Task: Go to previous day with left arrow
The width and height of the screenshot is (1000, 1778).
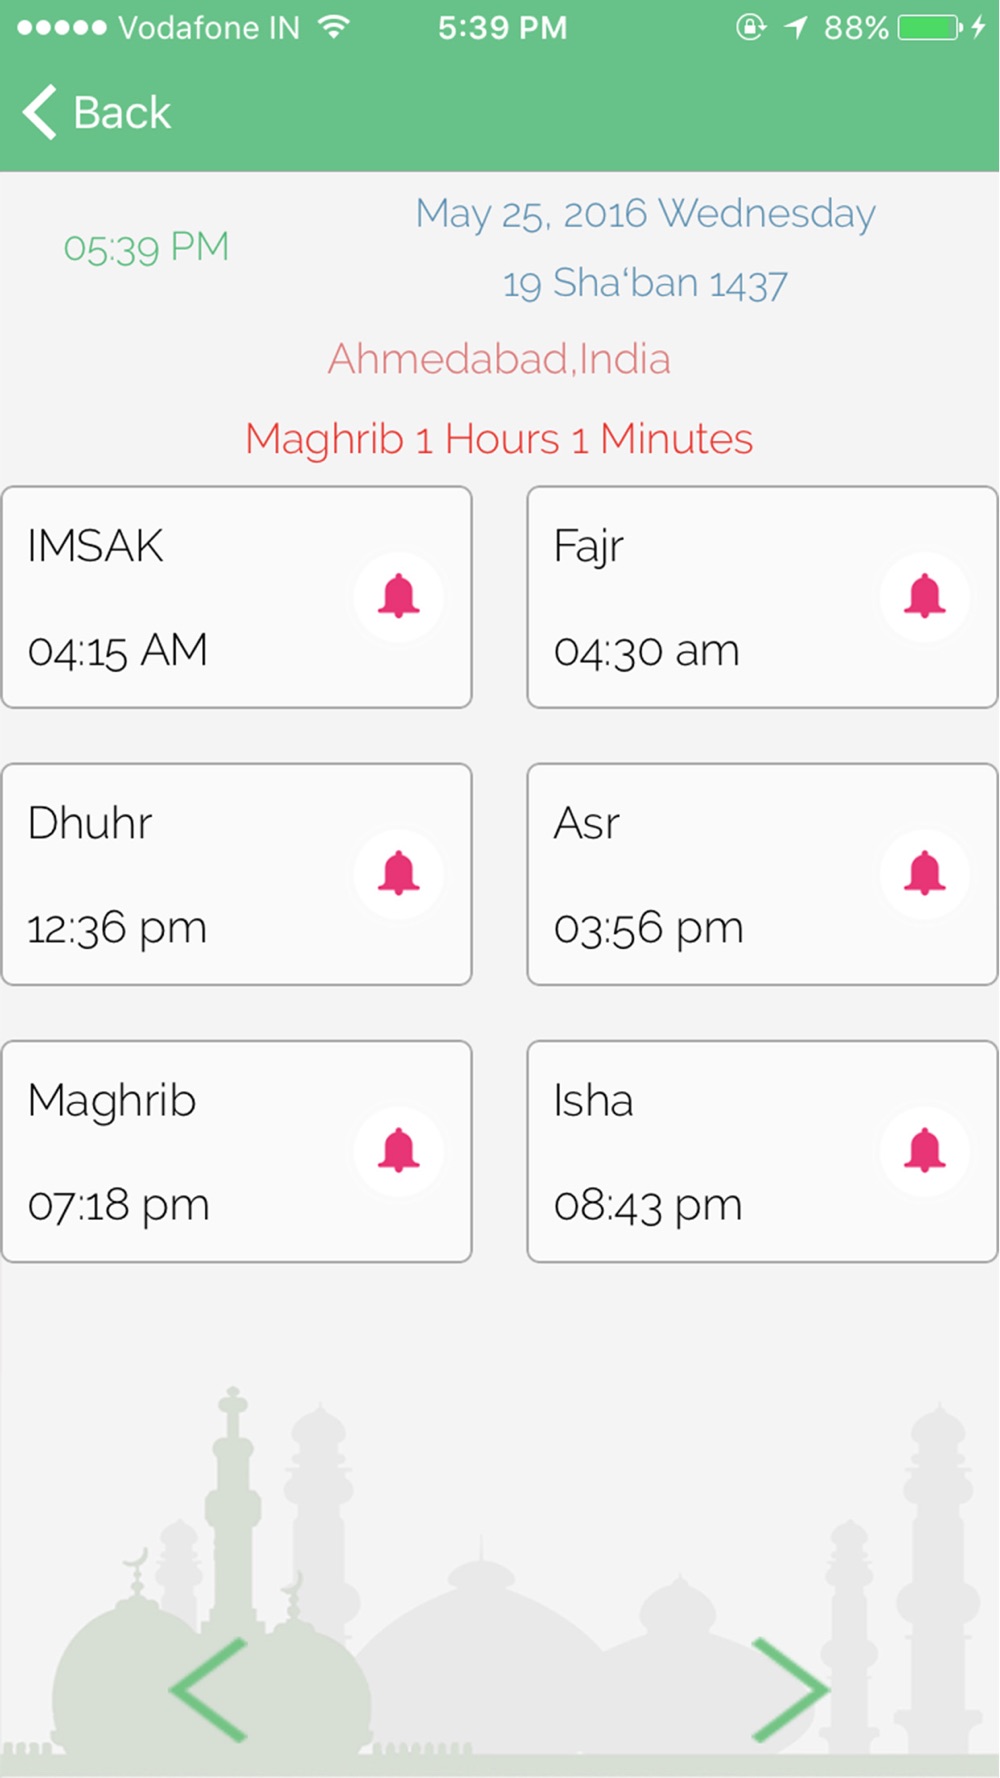Action: (210, 1690)
